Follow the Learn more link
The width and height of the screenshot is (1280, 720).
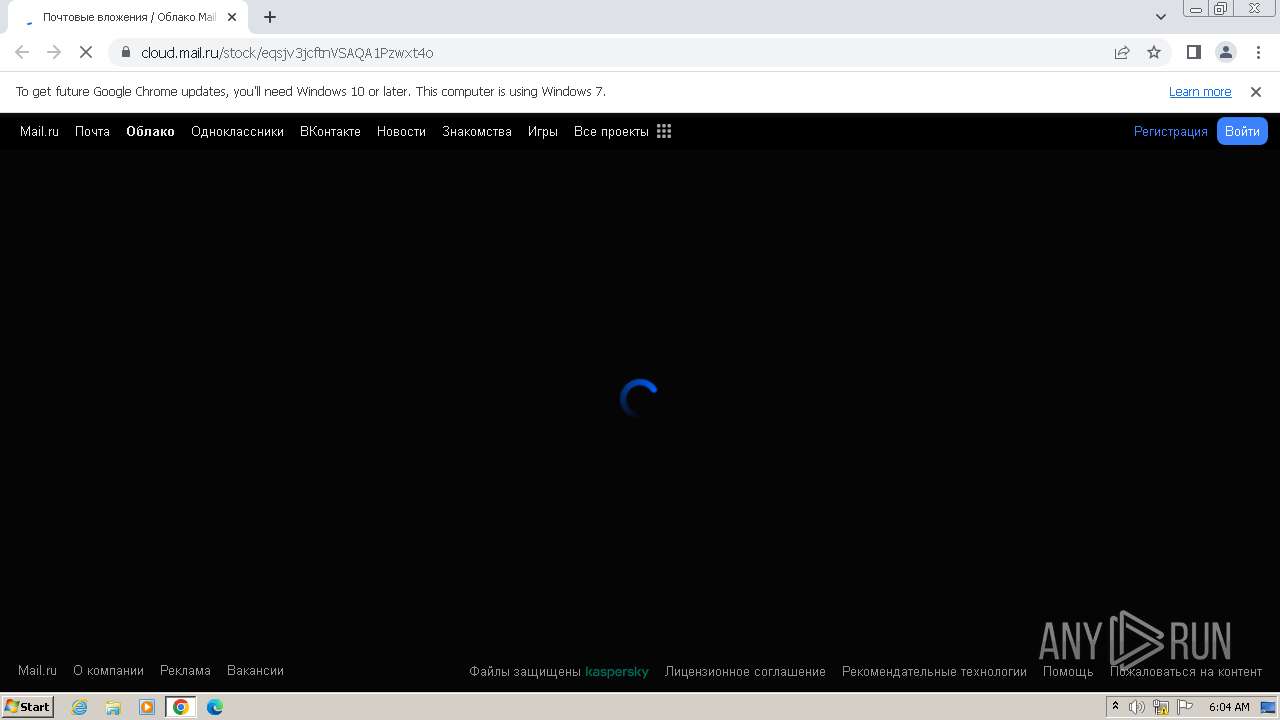point(1200,91)
